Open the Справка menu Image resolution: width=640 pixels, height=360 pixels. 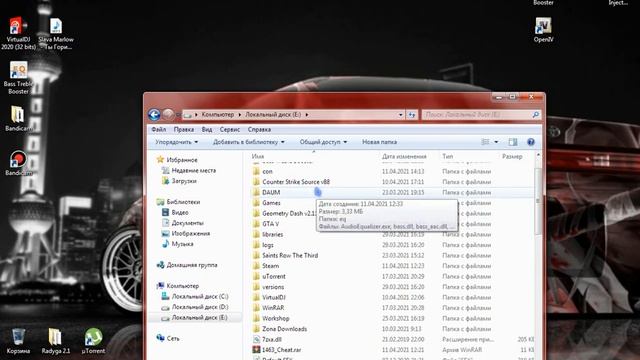[x=259, y=129]
